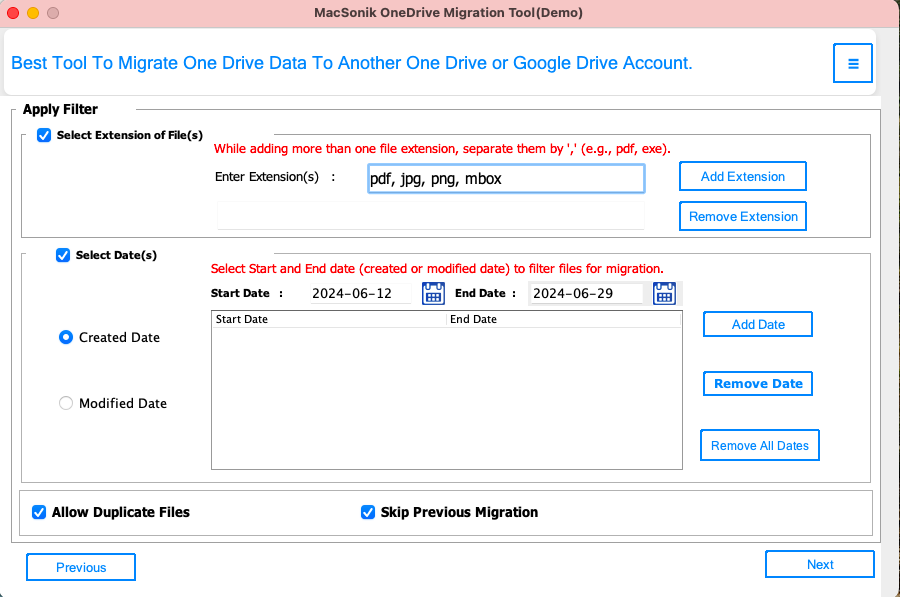The width and height of the screenshot is (900, 597).
Task: Select the Created Date radio button
Action: click(66, 338)
